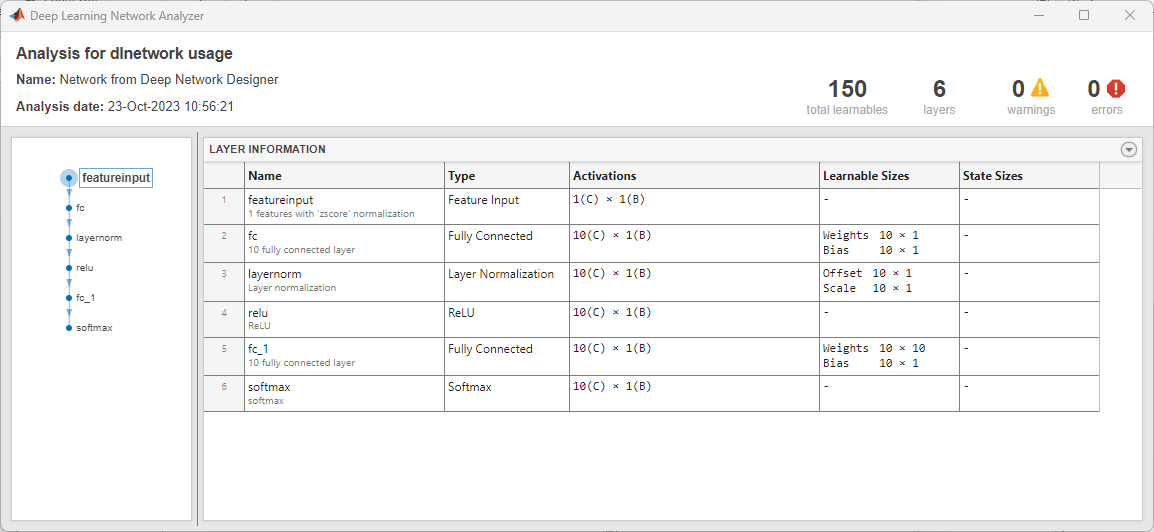The width and height of the screenshot is (1154, 532).
Task: Click the red errors icon
Action: [x=1116, y=89]
